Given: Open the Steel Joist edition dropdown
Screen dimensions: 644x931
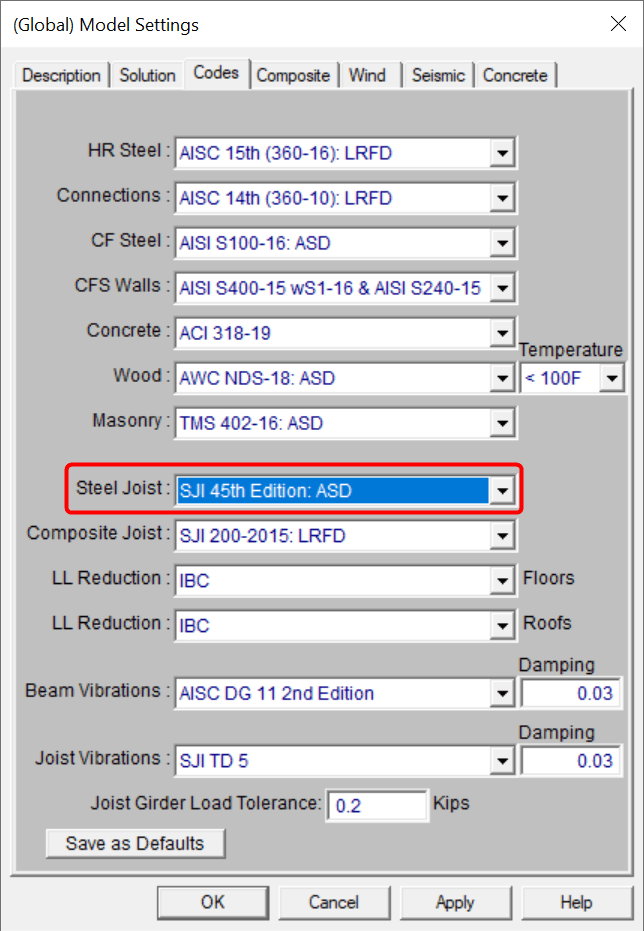Looking at the screenshot, I should [502, 491].
